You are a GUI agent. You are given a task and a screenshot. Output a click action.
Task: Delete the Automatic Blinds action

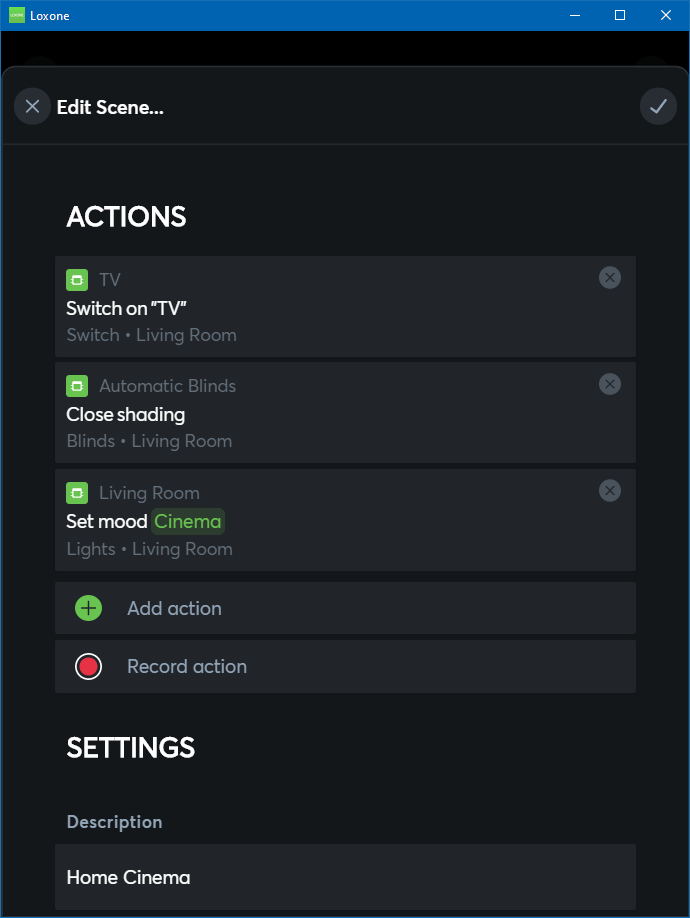610,384
